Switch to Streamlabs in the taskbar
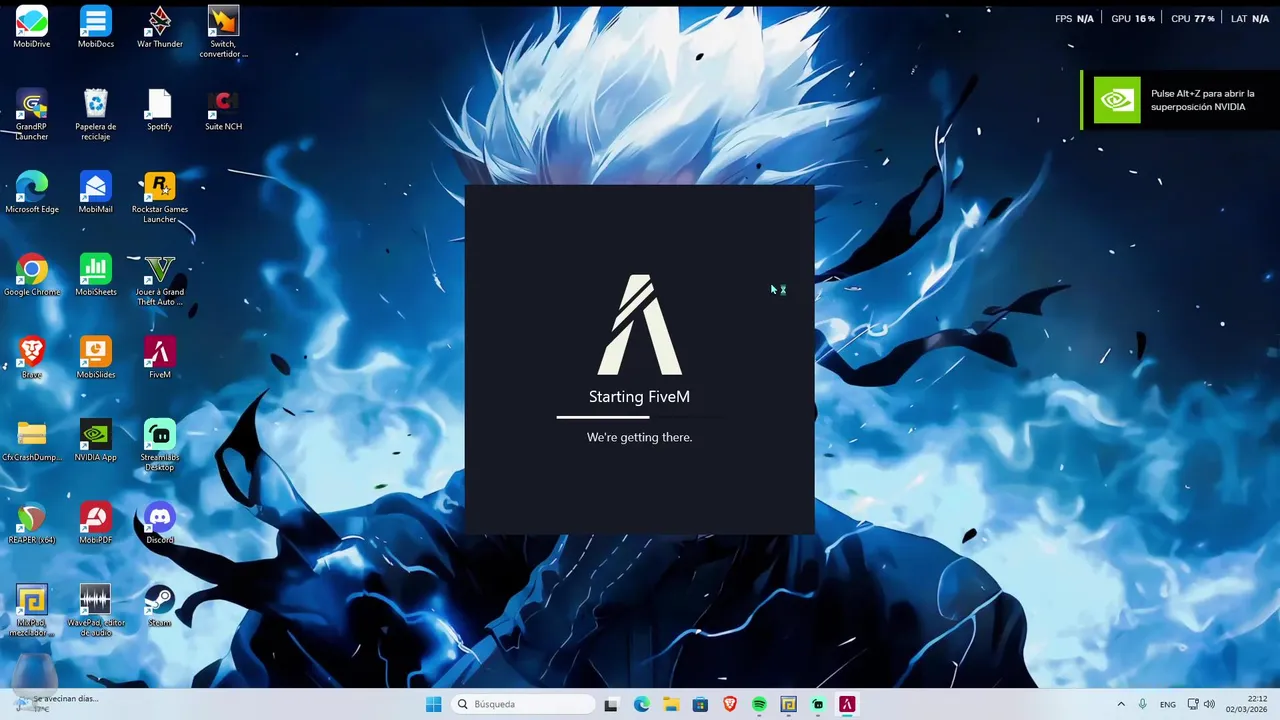Image resolution: width=1280 pixels, height=720 pixels. (x=818, y=704)
